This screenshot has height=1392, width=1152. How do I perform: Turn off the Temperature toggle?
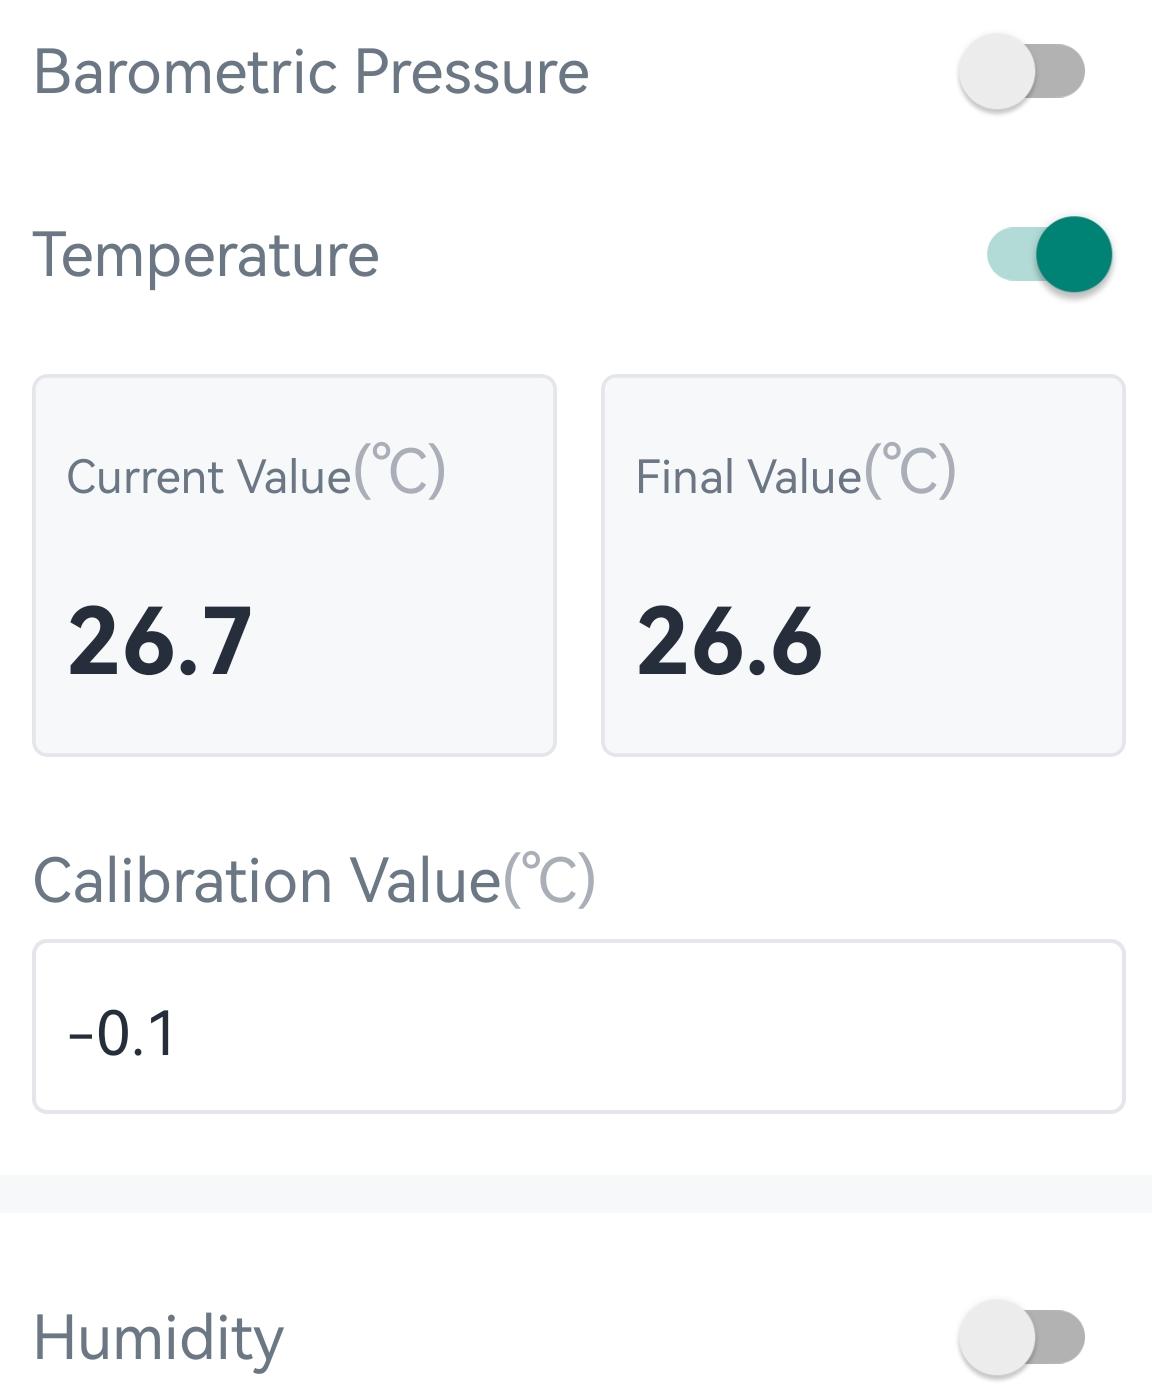(1049, 254)
